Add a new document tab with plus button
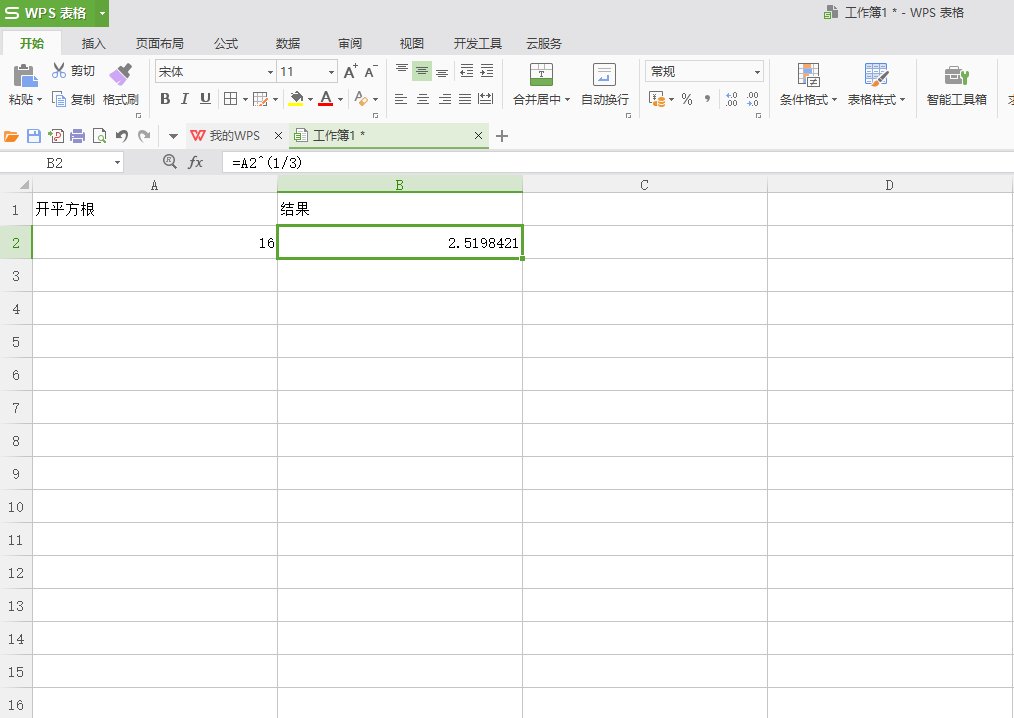This screenshot has height=718, width=1014. point(502,136)
